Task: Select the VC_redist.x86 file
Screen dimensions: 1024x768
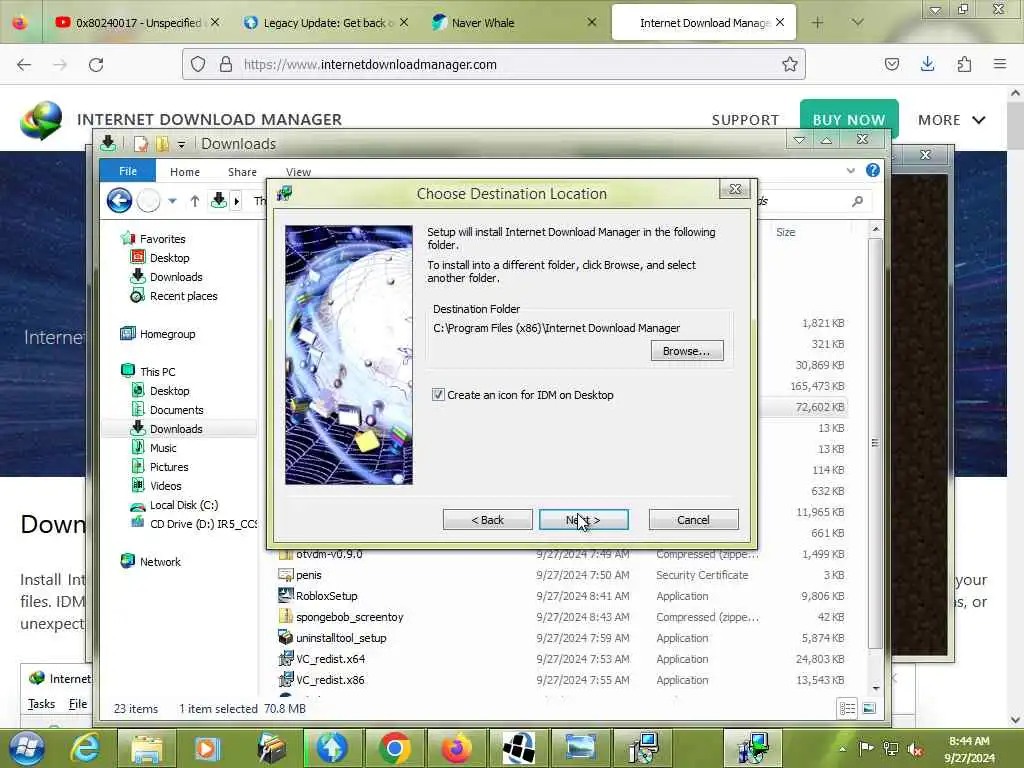Action: [330, 679]
